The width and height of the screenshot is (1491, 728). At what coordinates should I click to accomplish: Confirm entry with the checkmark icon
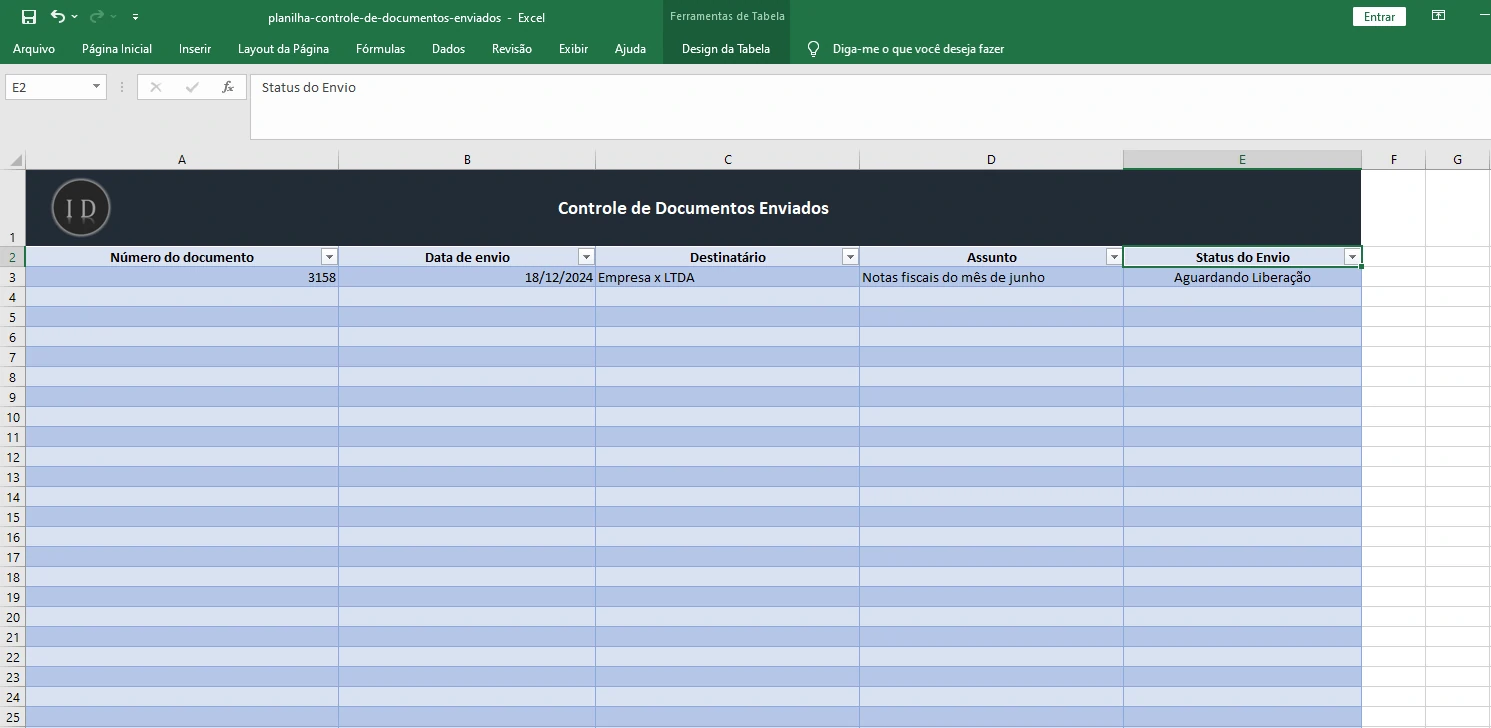point(191,87)
